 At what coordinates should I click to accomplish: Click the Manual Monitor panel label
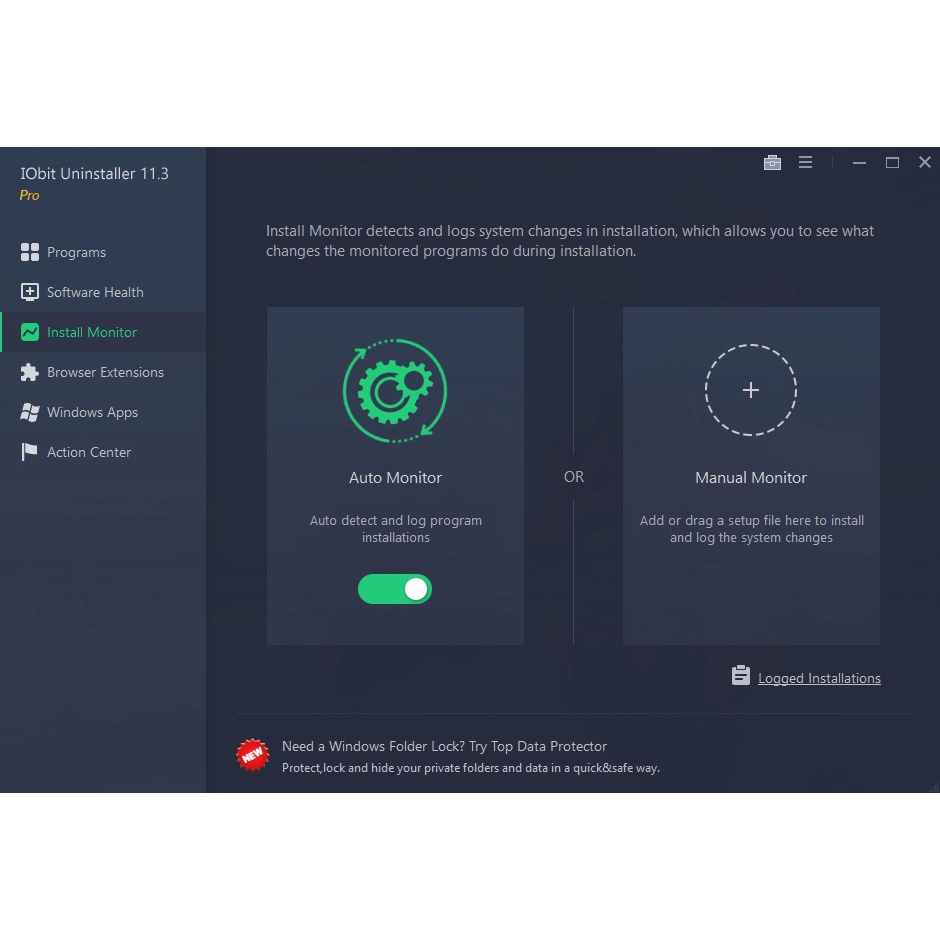(x=751, y=478)
